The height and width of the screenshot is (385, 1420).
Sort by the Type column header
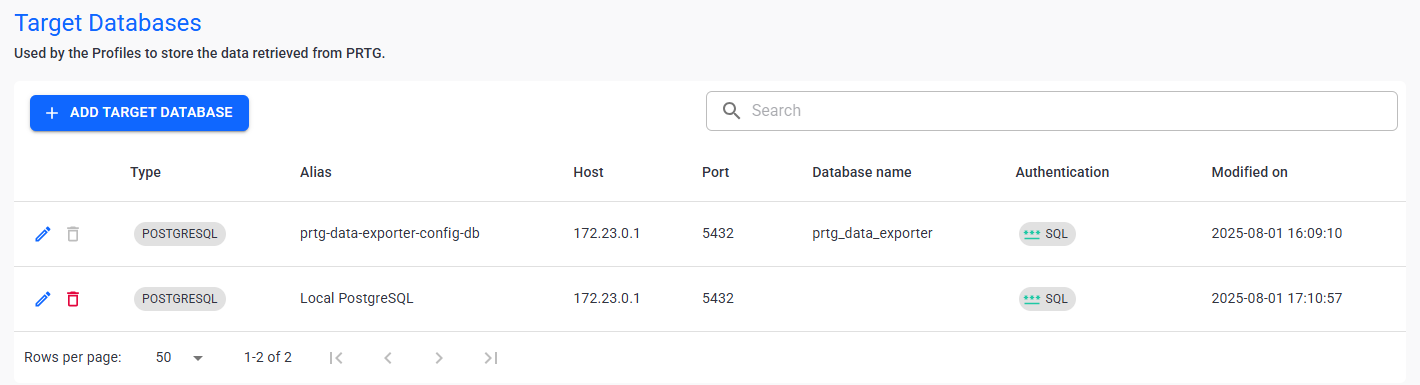point(145,172)
